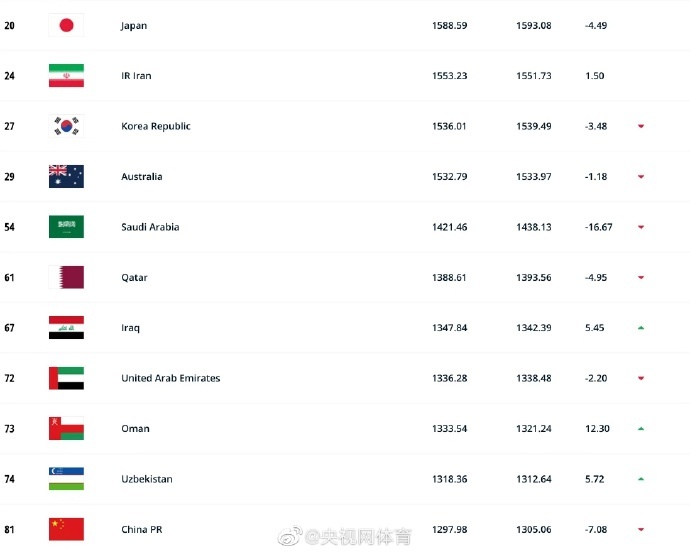Open the Uzbekistan team name link
The image size is (690, 553).
coord(146,479)
